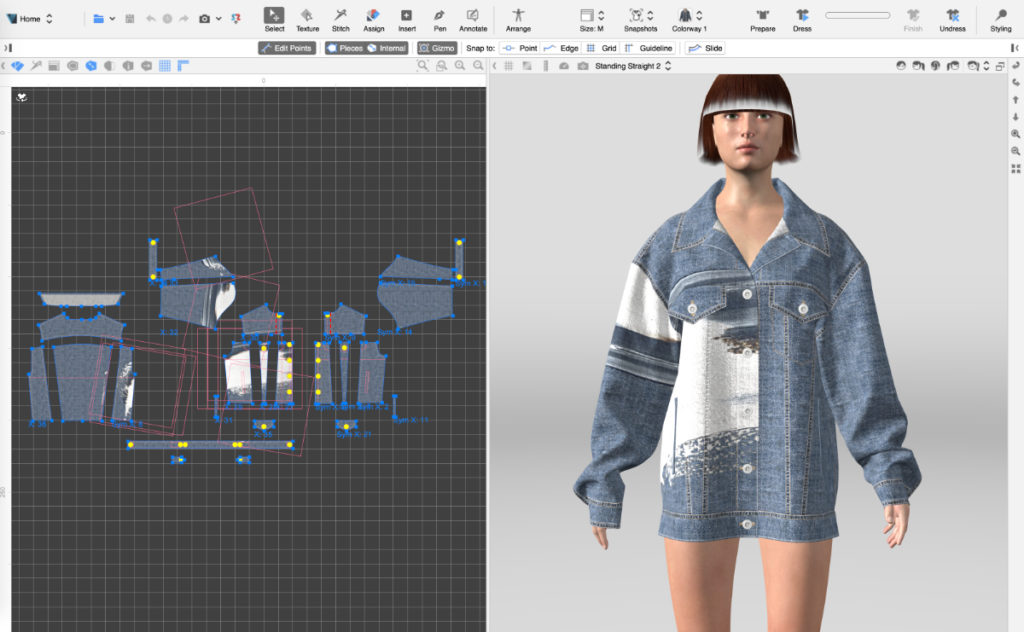Toggle snap to Point
The height and width of the screenshot is (632, 1024).
pyautogui.click(x=520, y=48)
